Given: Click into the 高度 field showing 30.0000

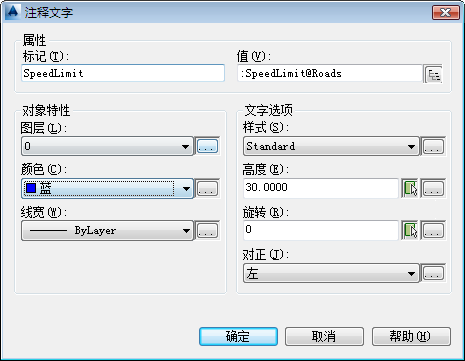Looking at the screenshot, I should point(321,188).
